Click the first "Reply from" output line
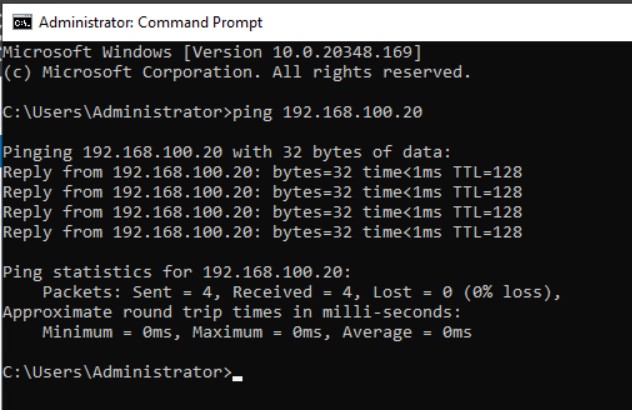 click(x=262, y=172)
